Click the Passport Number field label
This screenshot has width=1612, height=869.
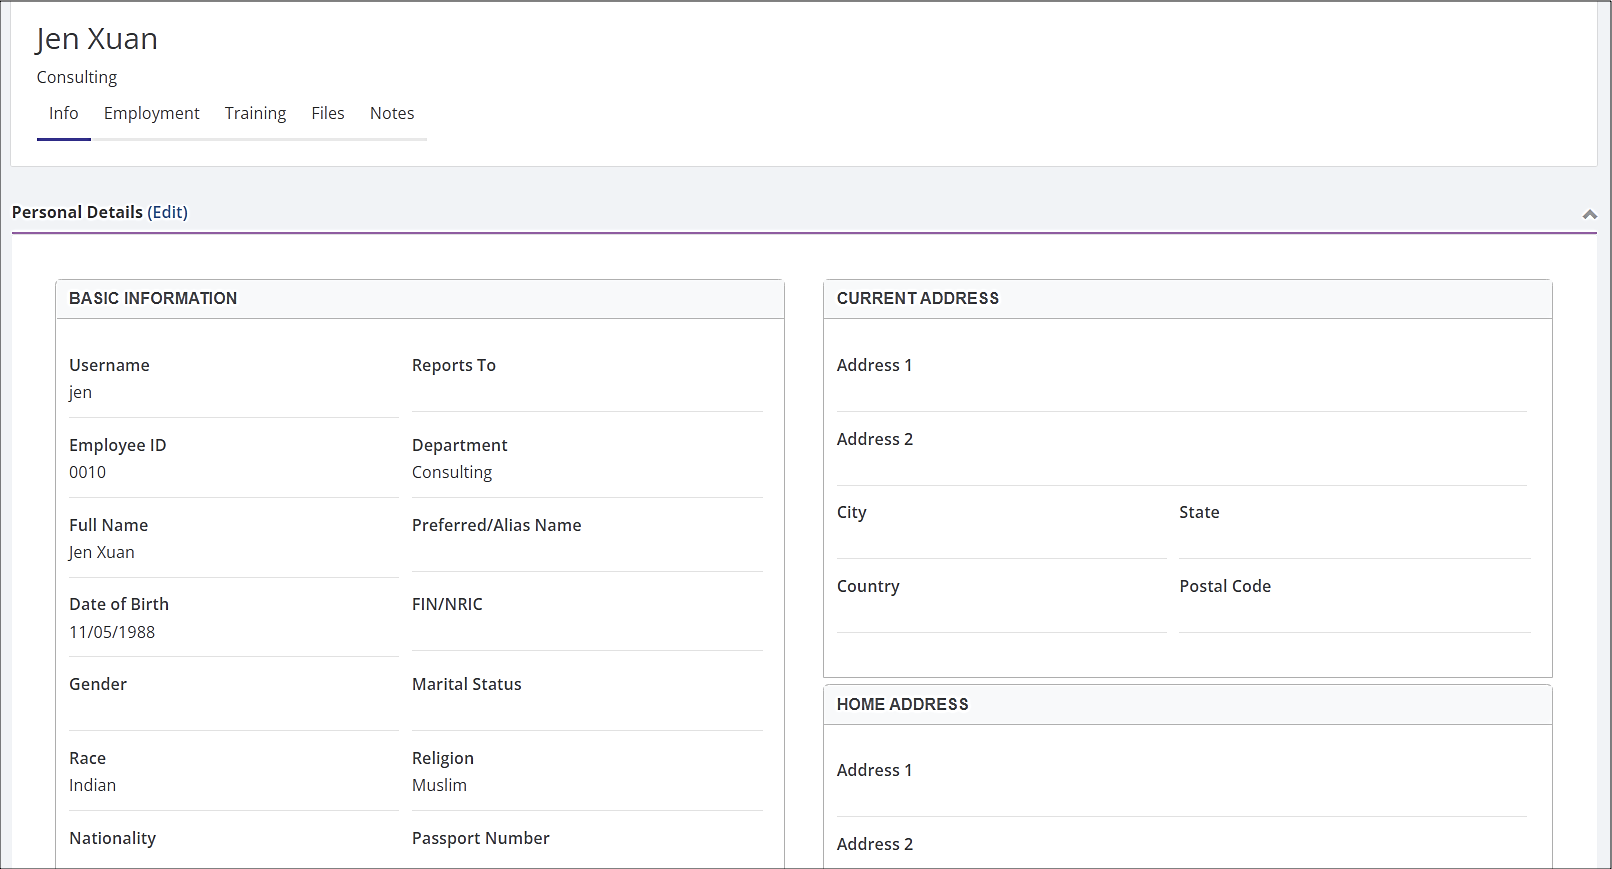(x=481, y=838)
